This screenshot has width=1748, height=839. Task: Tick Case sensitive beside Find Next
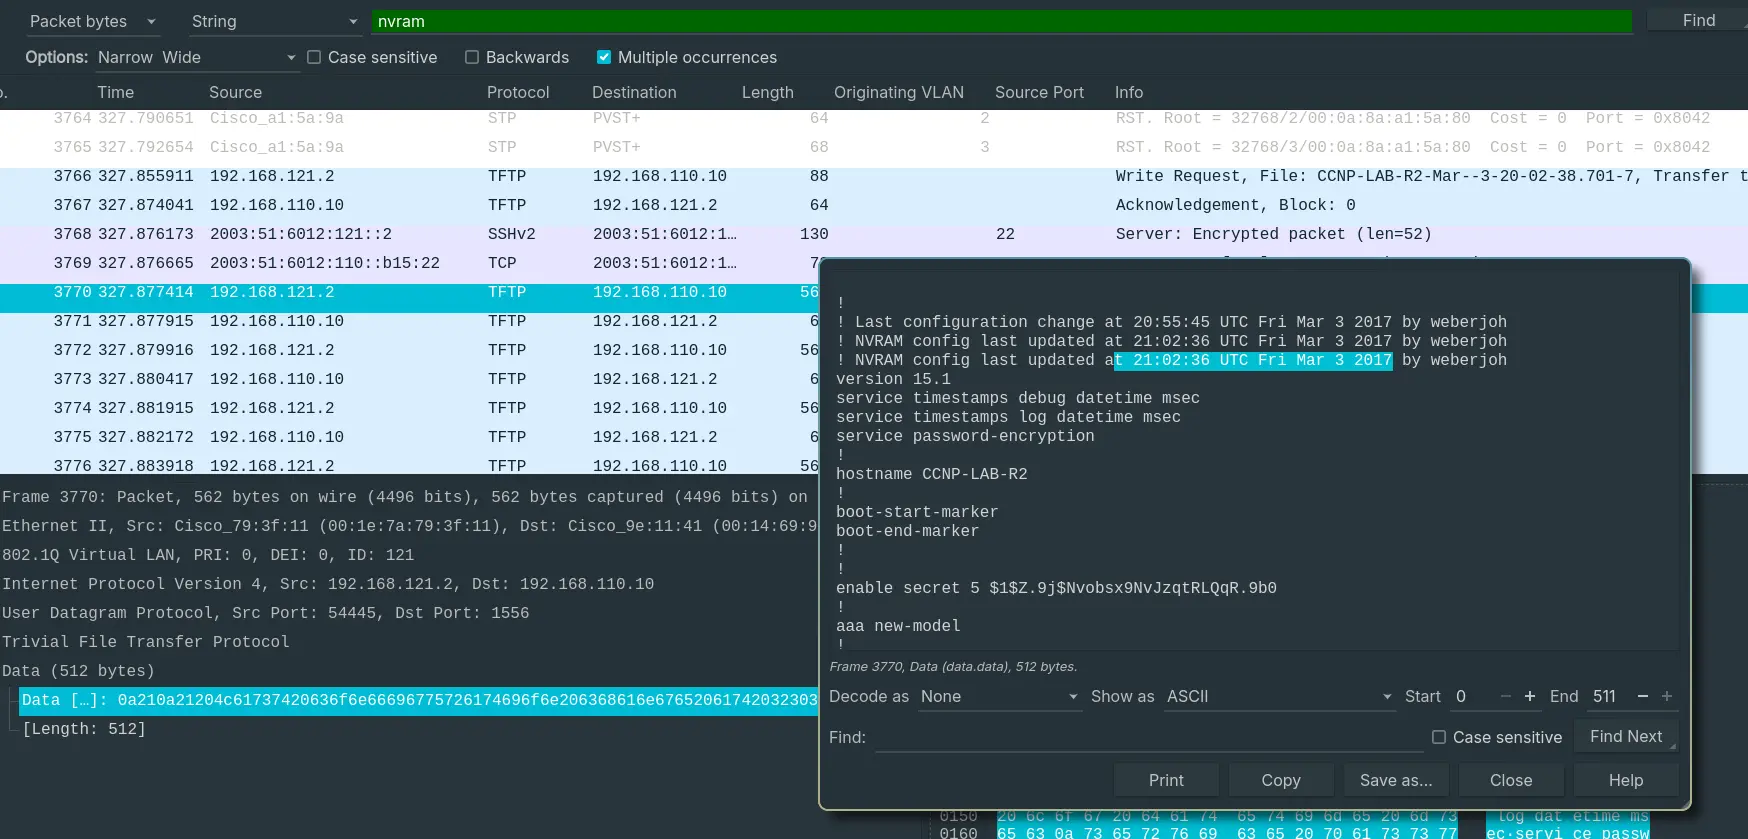tap(1439, 737)
